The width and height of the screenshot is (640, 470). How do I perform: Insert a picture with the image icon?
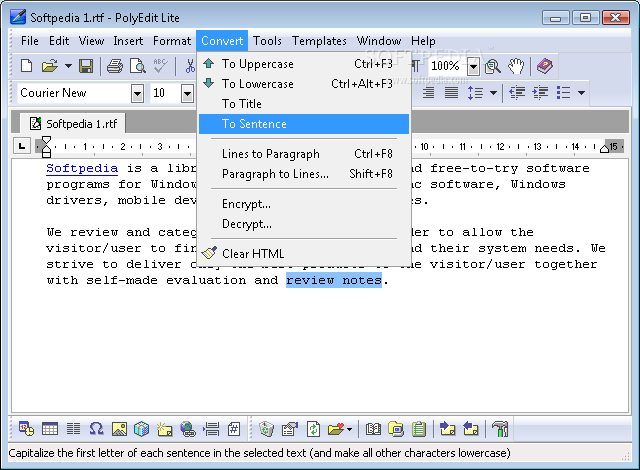click(x=119, y=429)
